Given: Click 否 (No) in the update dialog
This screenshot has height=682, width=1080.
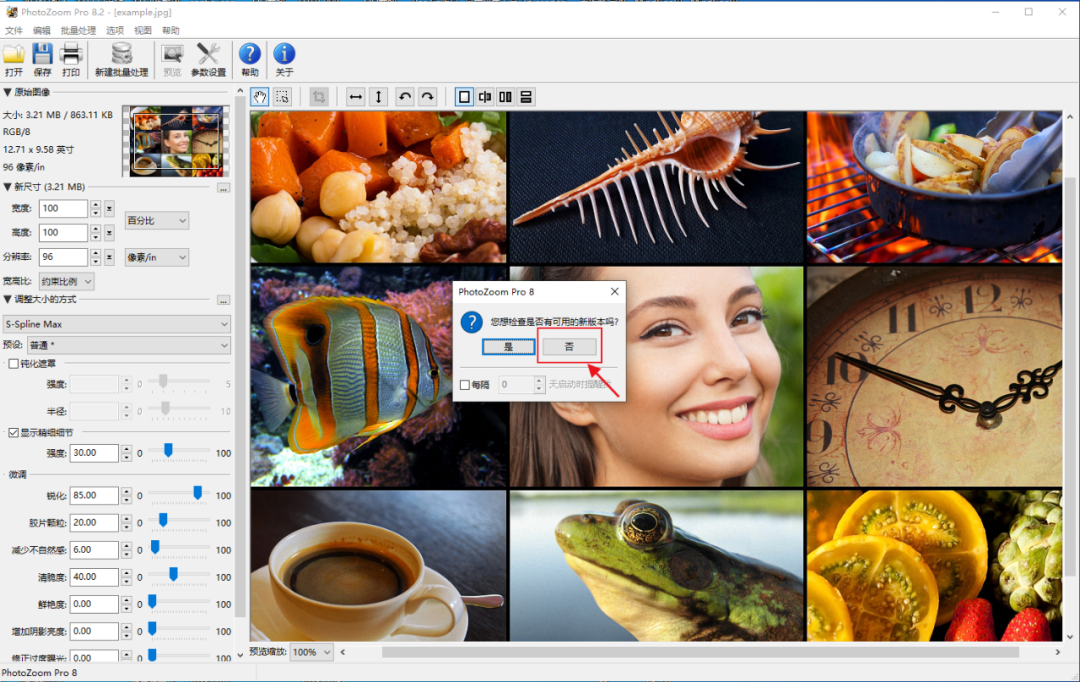Looking at the screenshot, I should coord(569,347).
